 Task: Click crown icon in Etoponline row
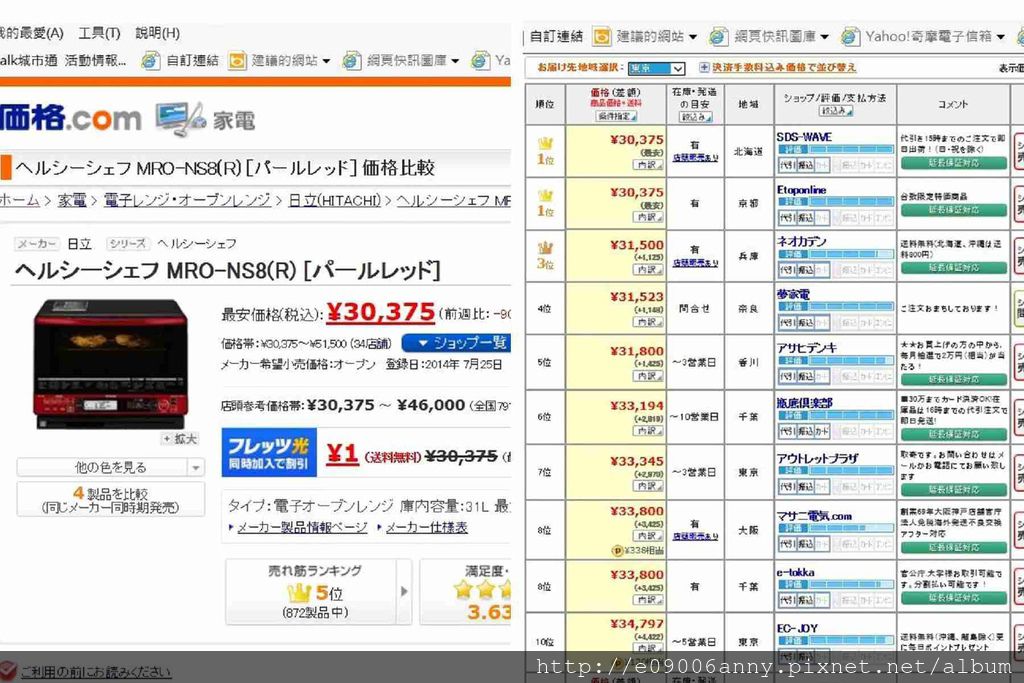pos(545,195)
